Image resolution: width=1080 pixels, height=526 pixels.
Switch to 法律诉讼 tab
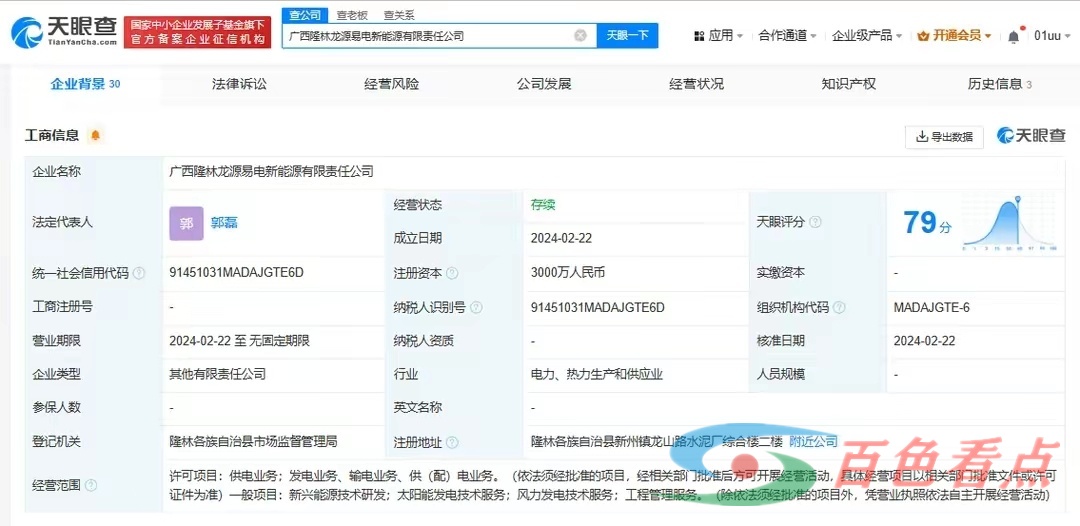pos(239,85)
